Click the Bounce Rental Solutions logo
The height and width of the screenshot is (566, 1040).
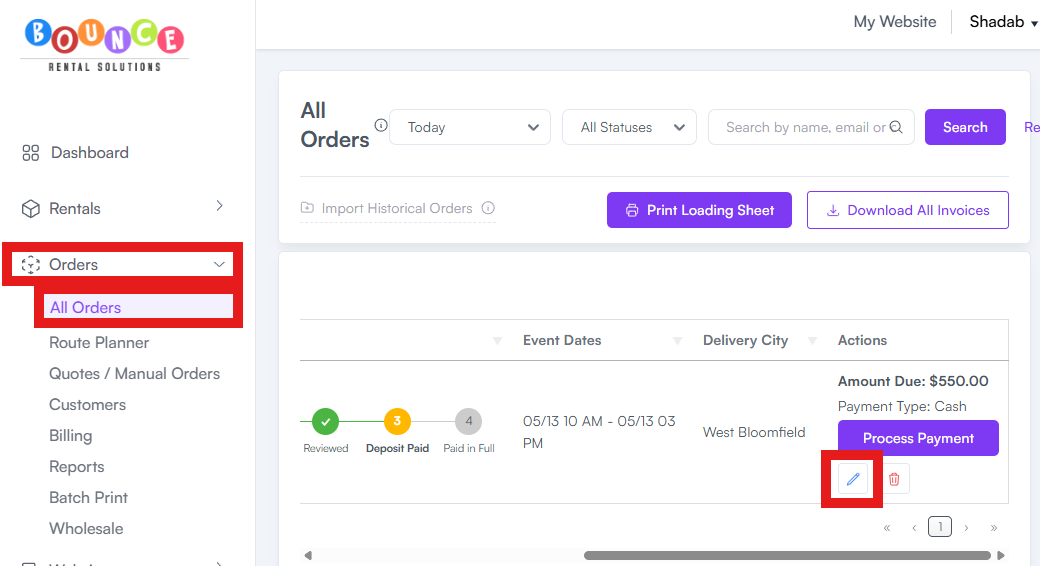pos(105,44)
